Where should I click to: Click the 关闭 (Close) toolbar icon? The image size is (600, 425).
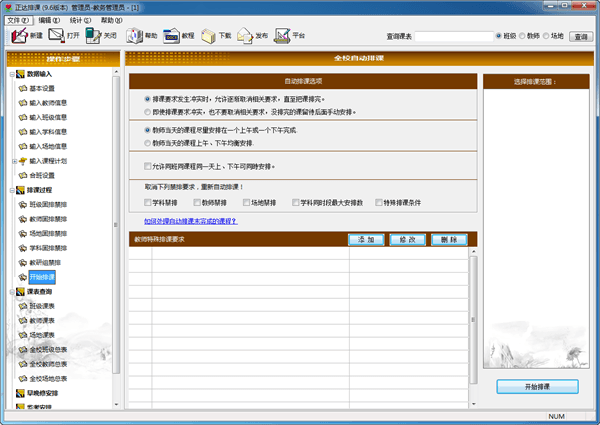tap(103, 36)
